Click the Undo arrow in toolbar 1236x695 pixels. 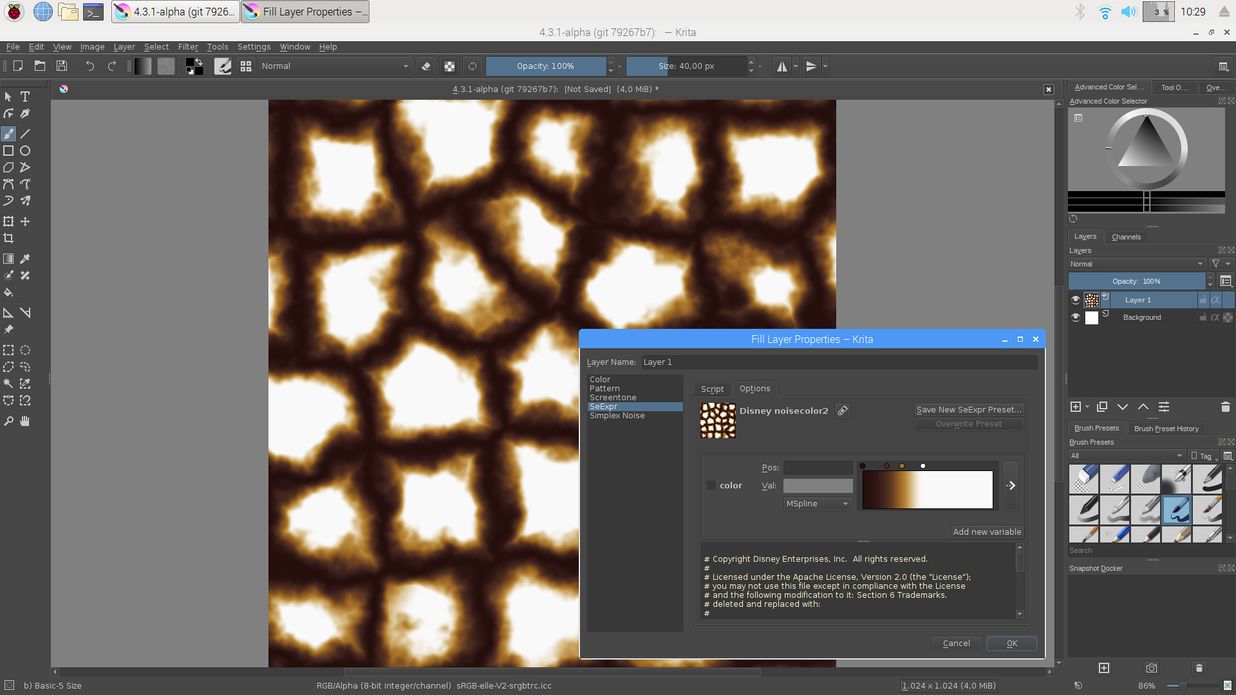(x=90, y=66)
